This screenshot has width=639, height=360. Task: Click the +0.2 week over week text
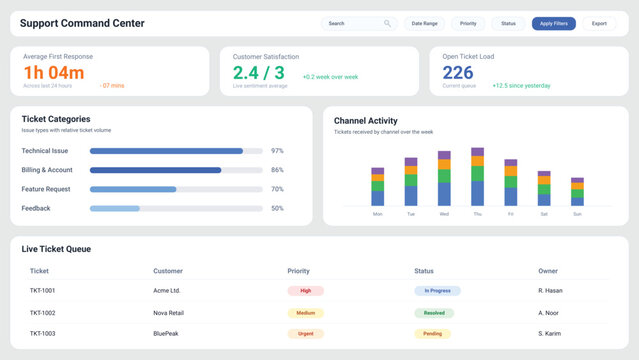tap(331, 77)
